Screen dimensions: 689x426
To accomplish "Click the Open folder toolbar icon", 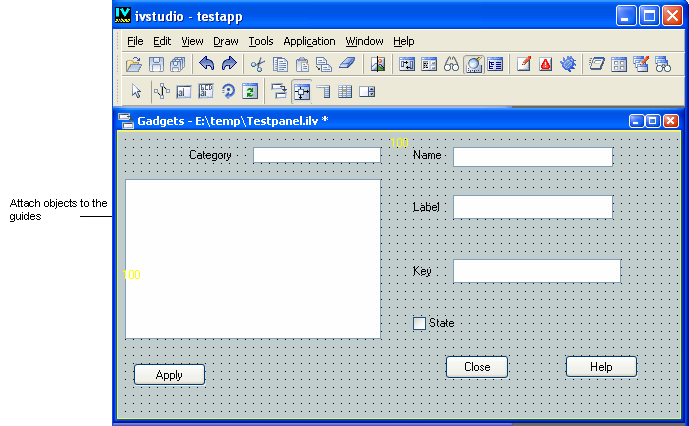I will pos(133,65).
